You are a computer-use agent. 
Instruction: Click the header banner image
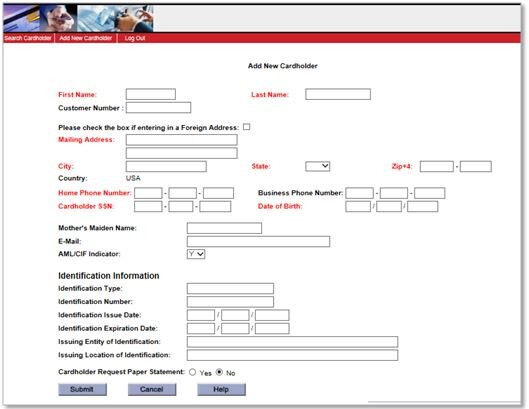coord(78,19)
